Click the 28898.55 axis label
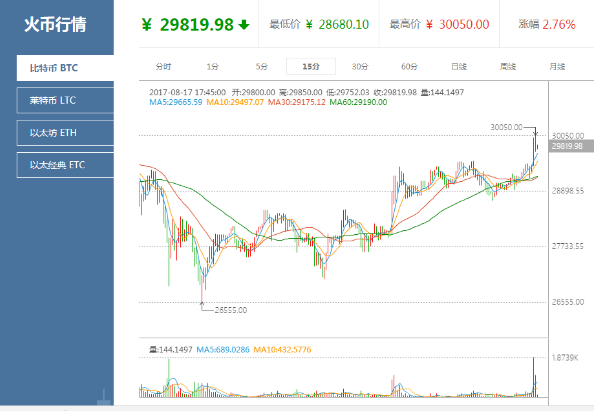 pyautogui.click(x=568, y=191)
